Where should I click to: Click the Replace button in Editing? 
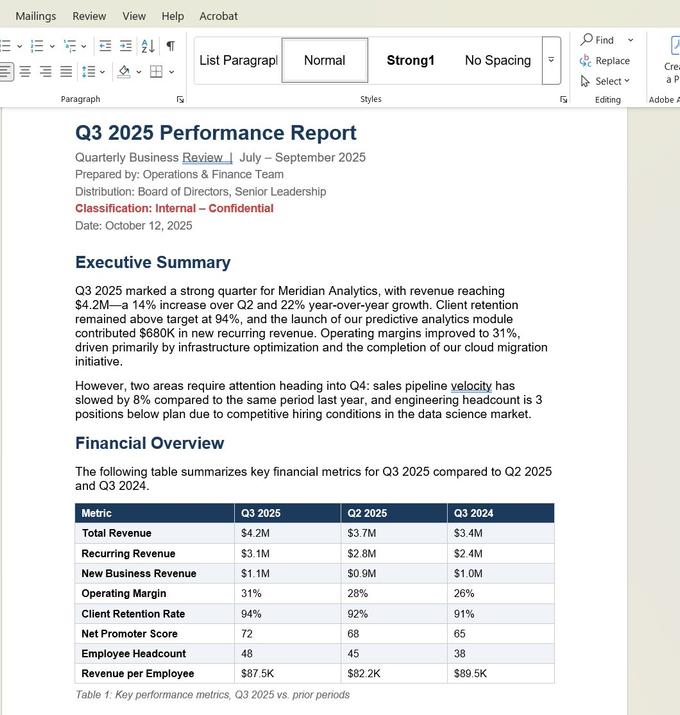click(605, 61)
